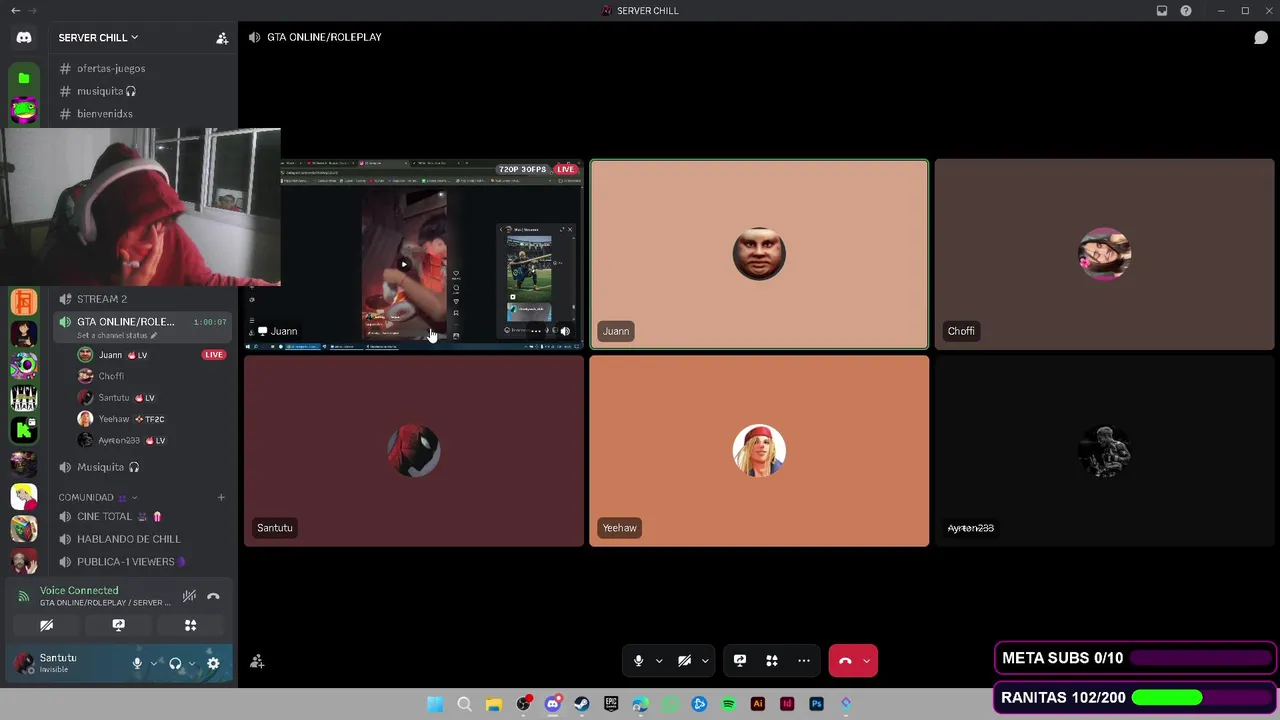
Task: Toggle microphone mute in bottom call bar
Action: [638, 661]
